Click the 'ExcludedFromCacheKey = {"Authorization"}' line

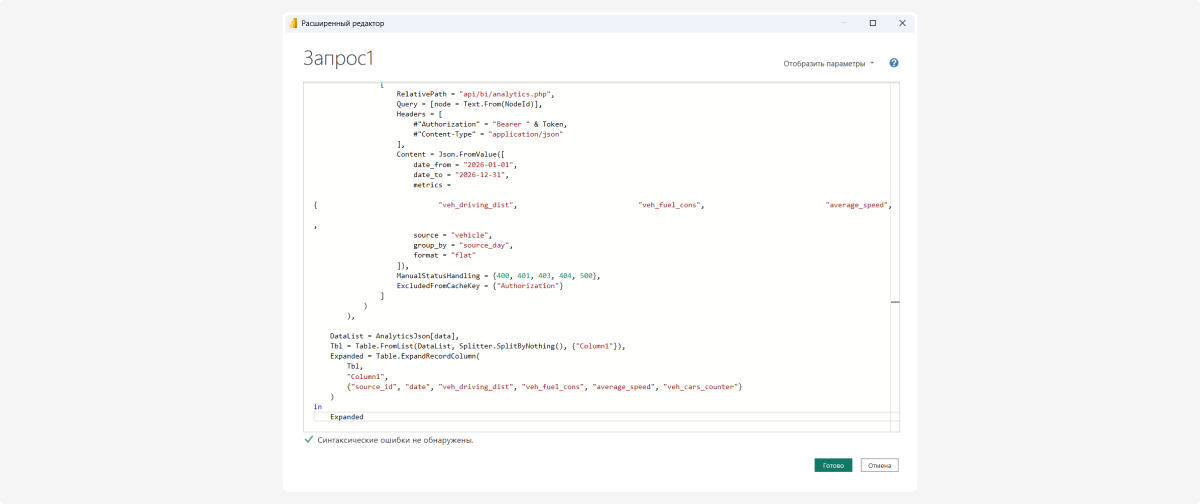[481, 285]
